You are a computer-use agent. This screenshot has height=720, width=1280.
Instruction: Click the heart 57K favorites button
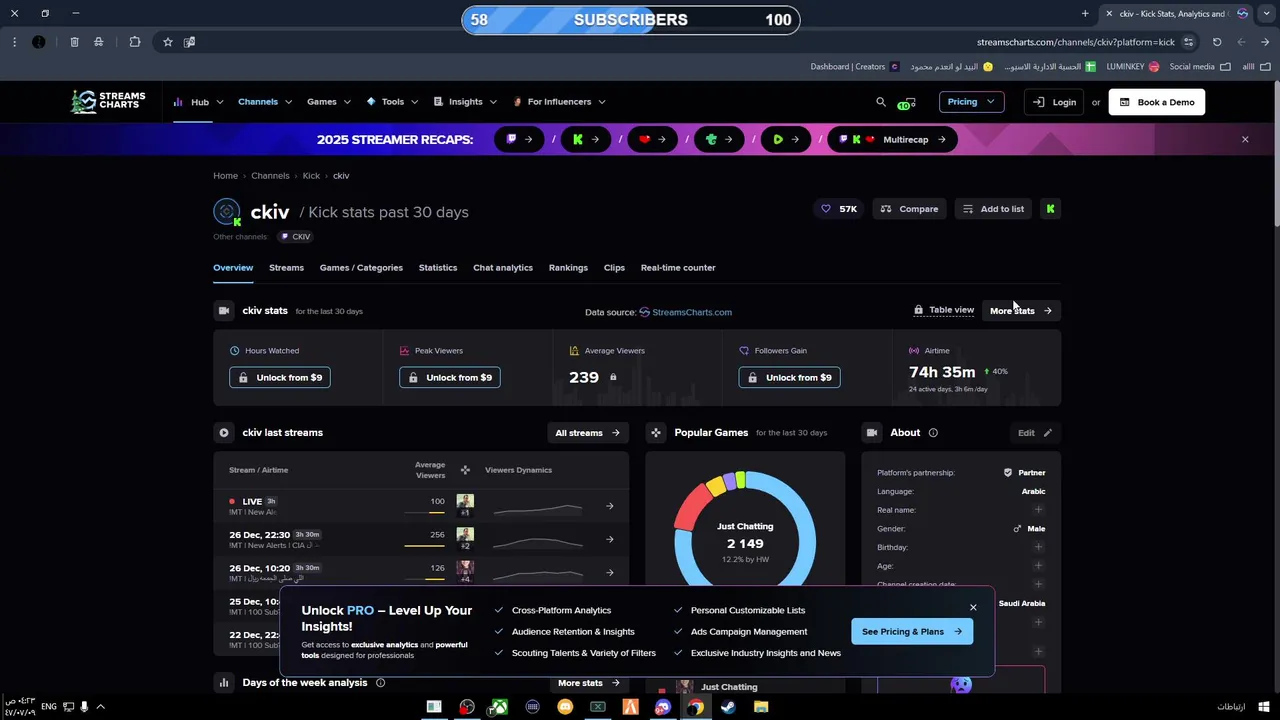(x=839, y=209)
